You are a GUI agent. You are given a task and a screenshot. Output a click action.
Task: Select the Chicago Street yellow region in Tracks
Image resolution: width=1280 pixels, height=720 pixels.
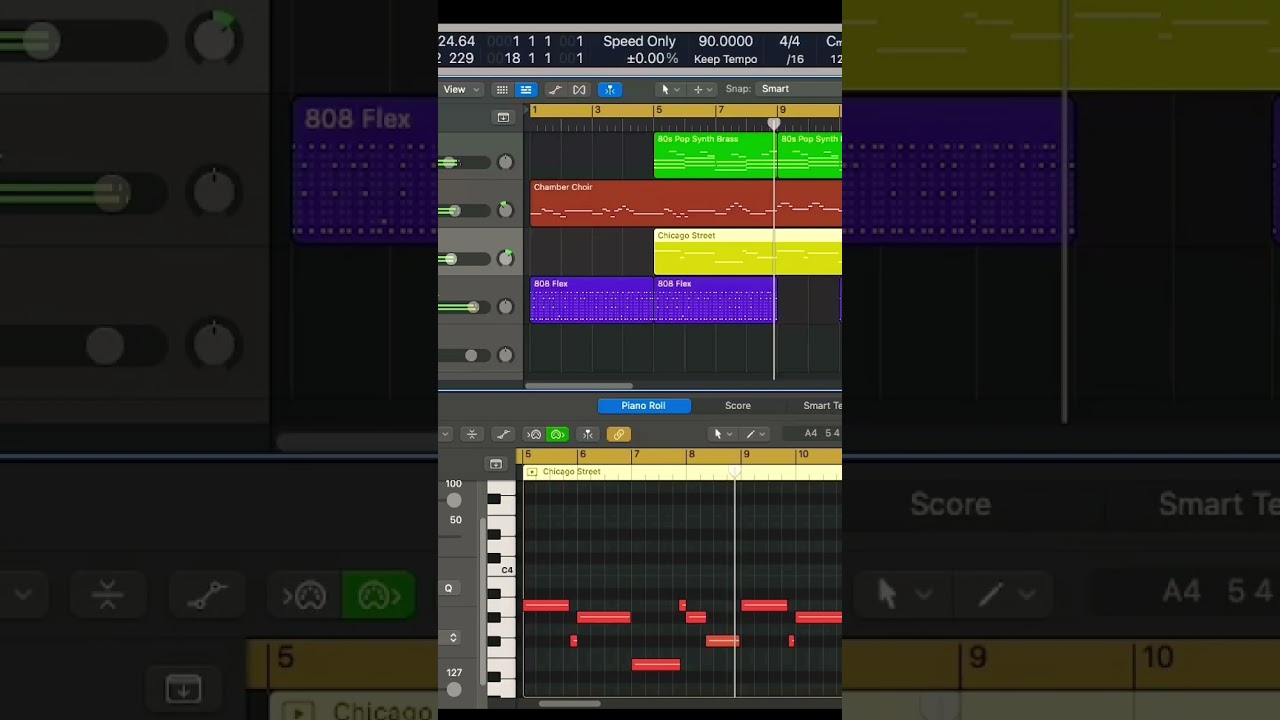(747, 252)
